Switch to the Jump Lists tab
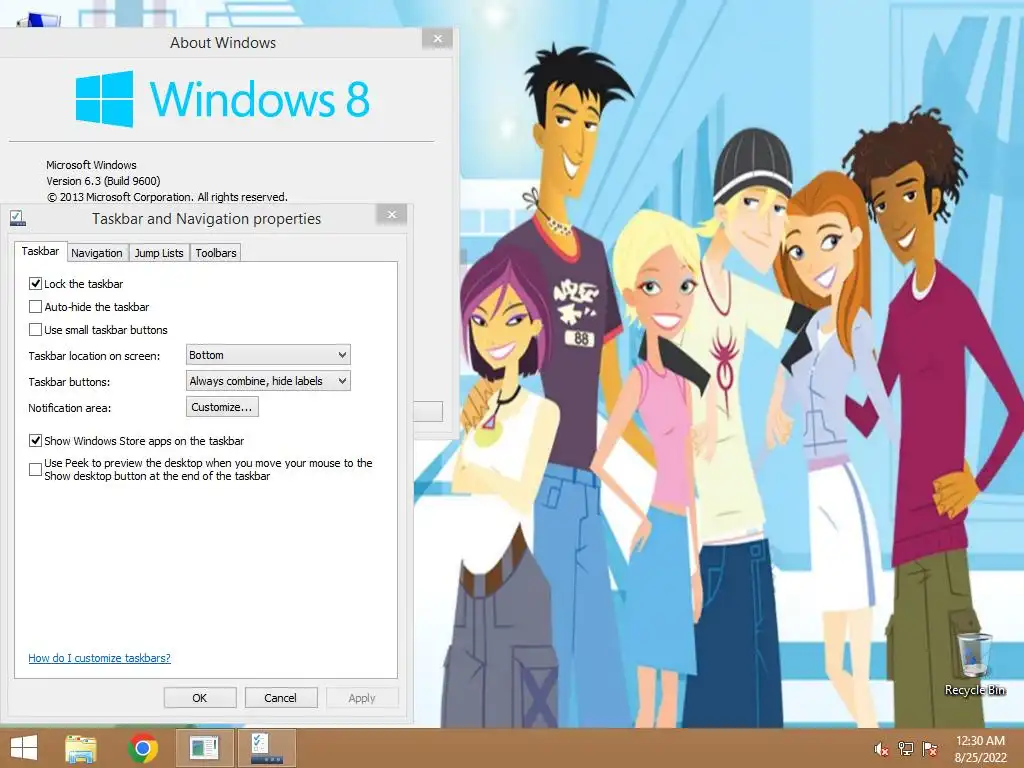The width and height of the screenshot is (1024, 768). (159, 253)
